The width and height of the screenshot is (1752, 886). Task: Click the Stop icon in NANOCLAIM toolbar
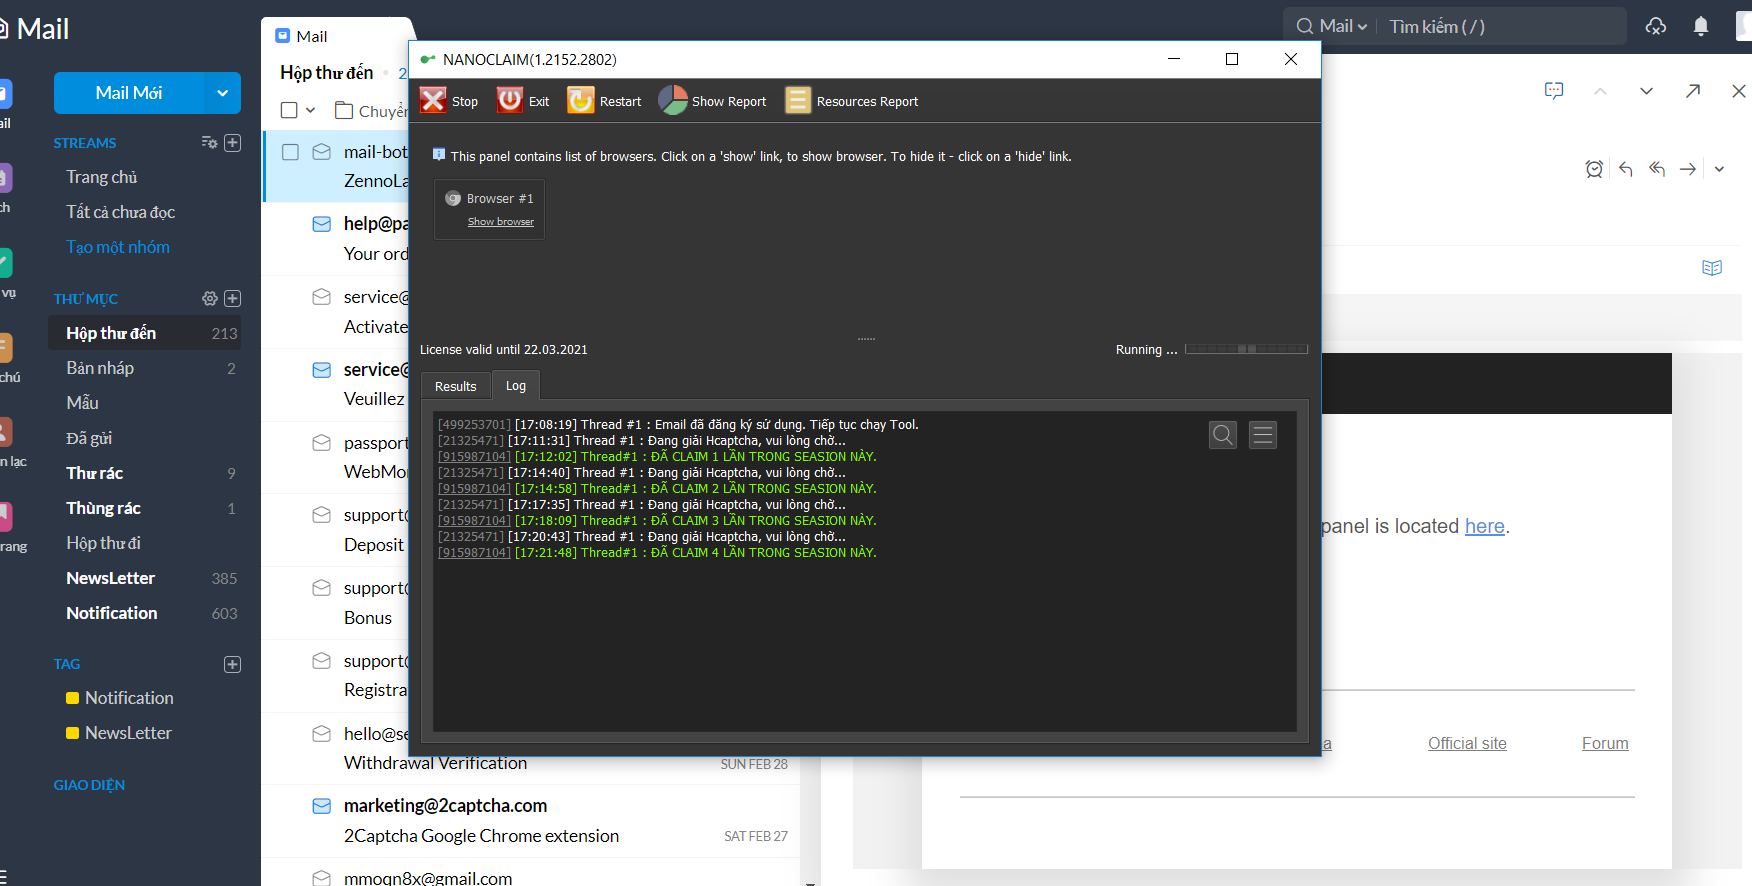pos(433,100)
